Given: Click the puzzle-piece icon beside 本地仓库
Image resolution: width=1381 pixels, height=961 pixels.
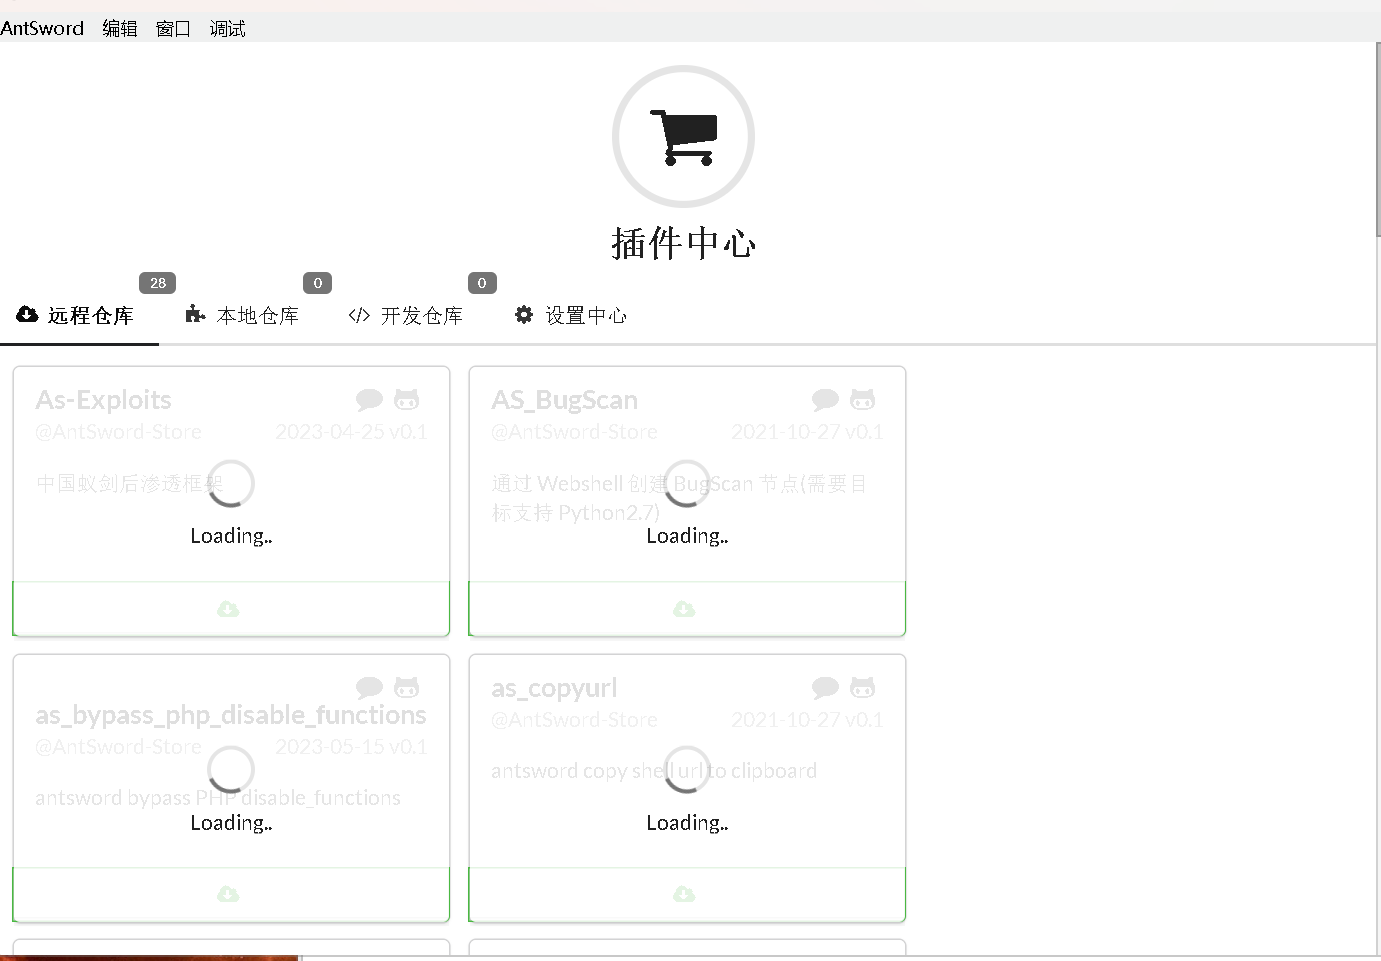Looking at the screenshot, I should pyautogui.click(x=194, y=314).
